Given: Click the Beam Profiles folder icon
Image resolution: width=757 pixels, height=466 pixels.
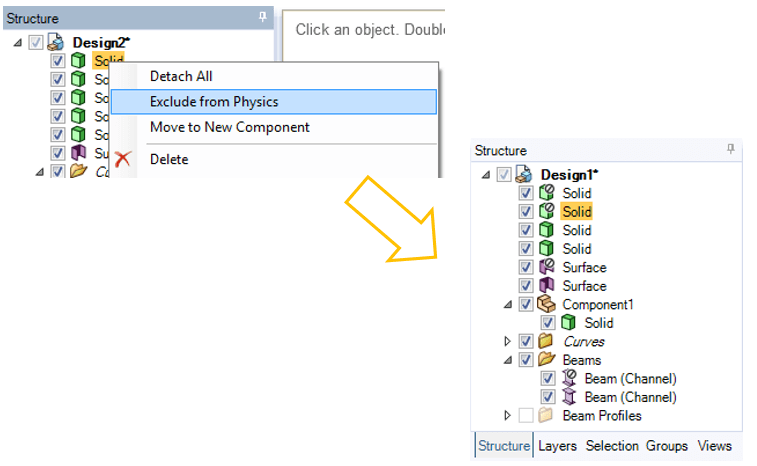Looking at the screenshot, I should point(546,415).
